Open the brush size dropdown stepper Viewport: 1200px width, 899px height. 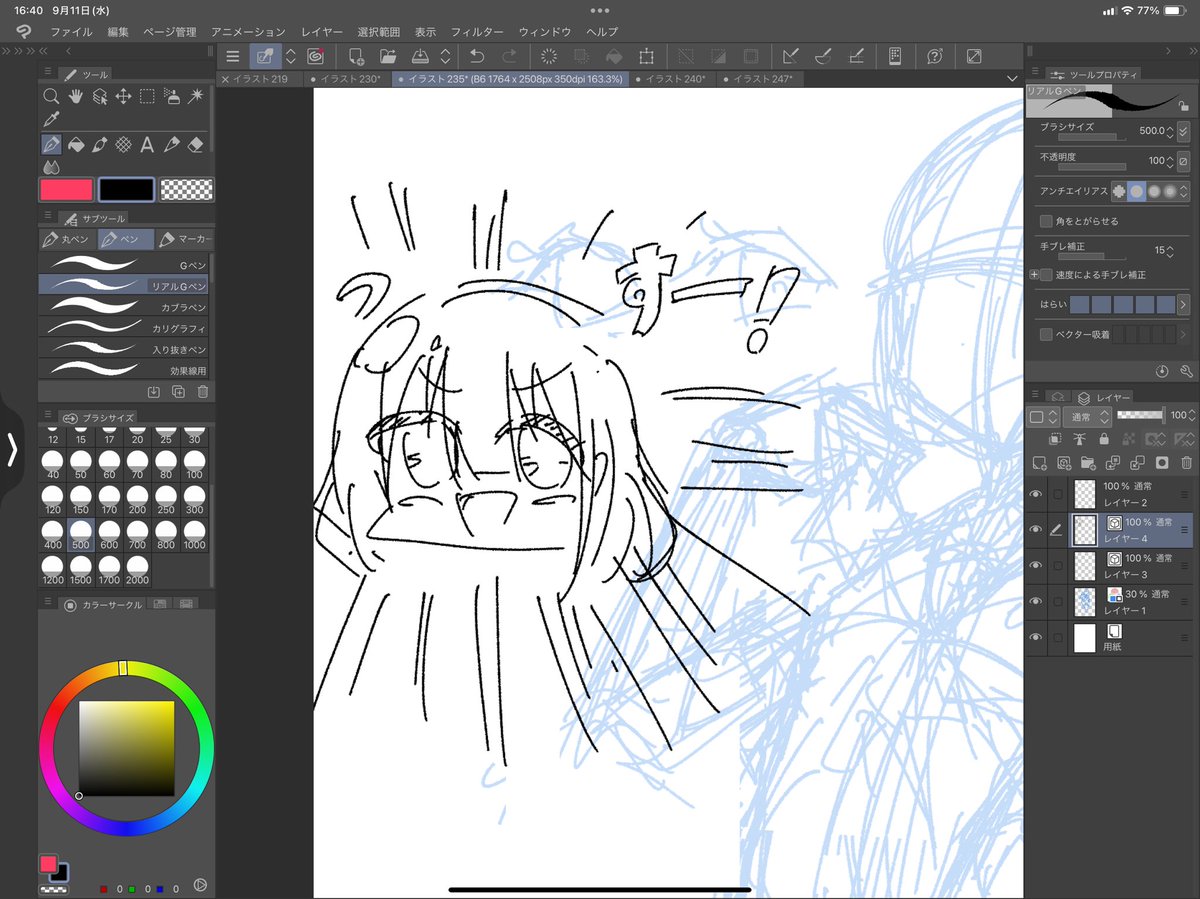[1168, 130]
